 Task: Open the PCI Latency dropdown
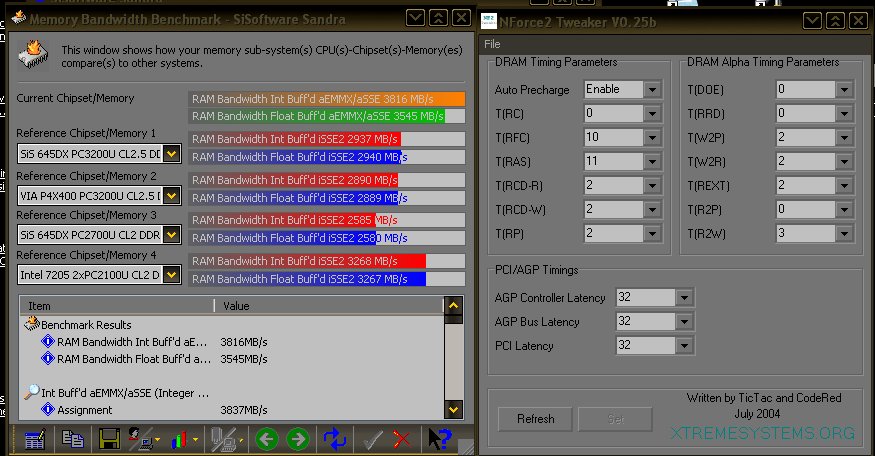[x=684, y=345]
